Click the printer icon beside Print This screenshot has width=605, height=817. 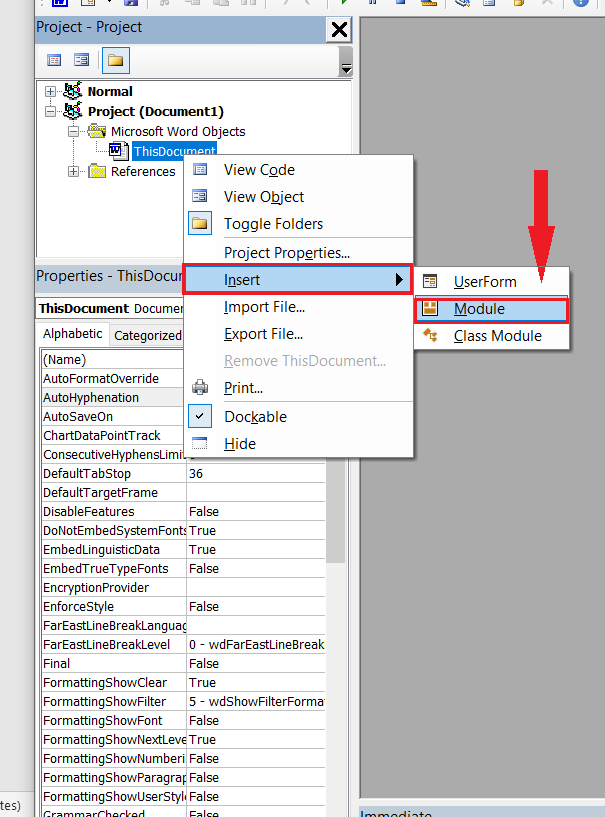click(x=200, y=387)
